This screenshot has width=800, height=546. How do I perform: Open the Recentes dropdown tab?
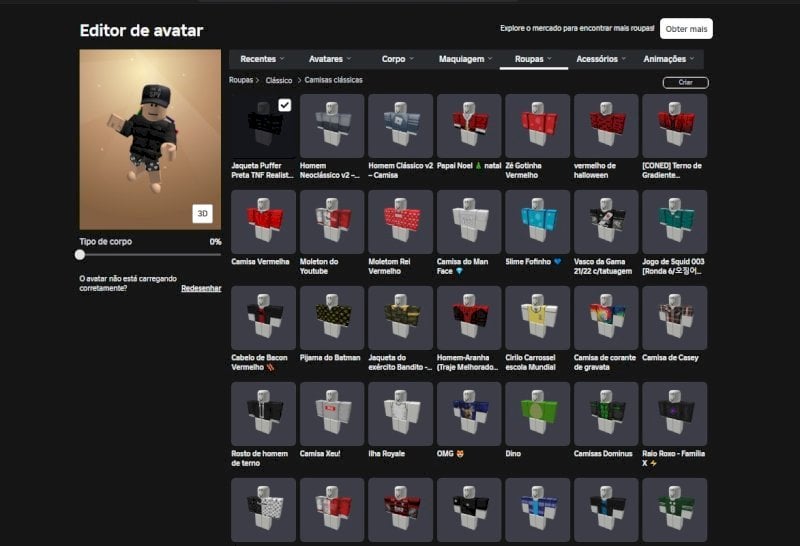(262, 59)
